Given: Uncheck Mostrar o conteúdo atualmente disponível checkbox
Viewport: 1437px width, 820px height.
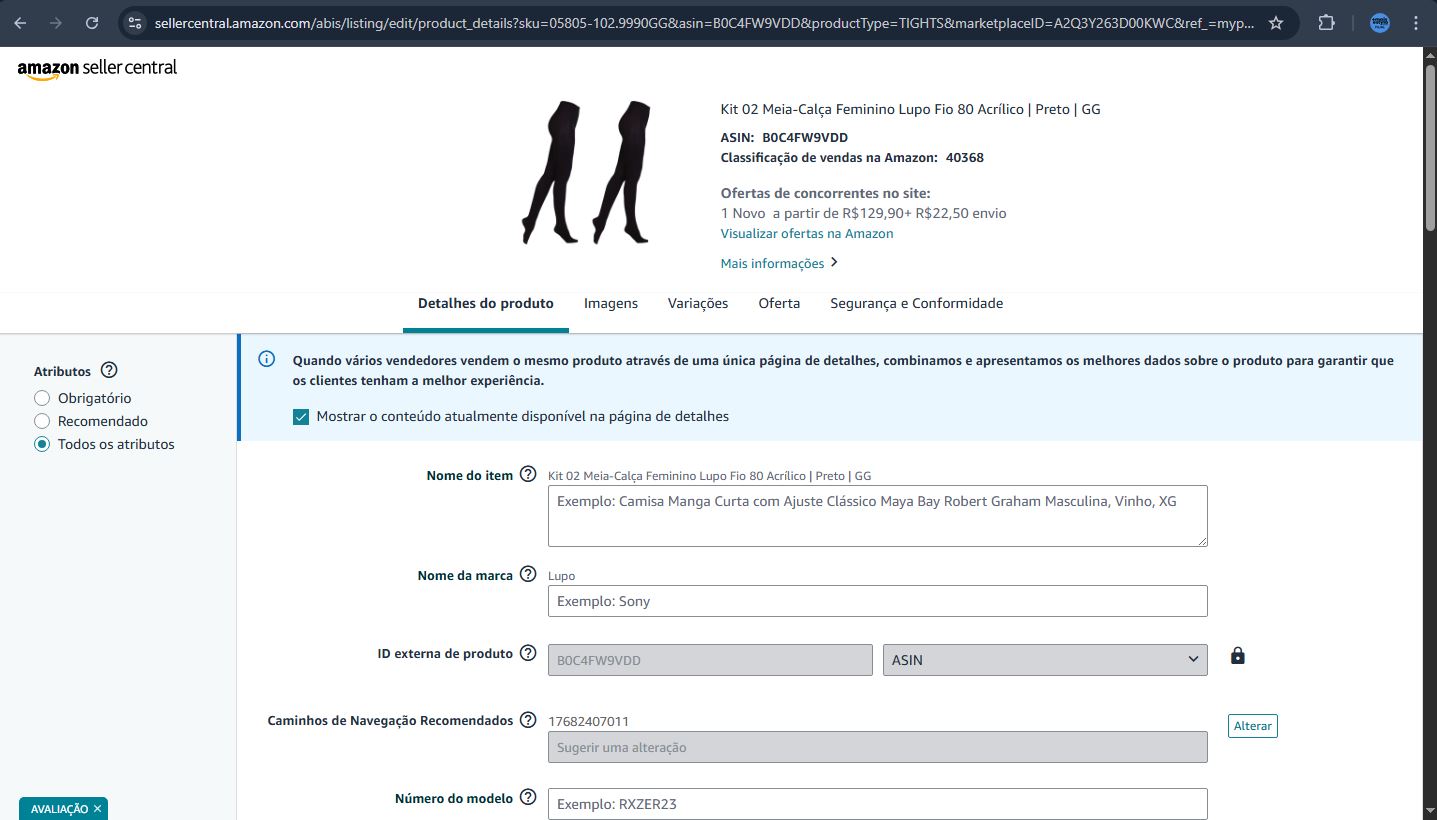Looking at the screenshot, I should pyautogui.click(x=301, y=416).
